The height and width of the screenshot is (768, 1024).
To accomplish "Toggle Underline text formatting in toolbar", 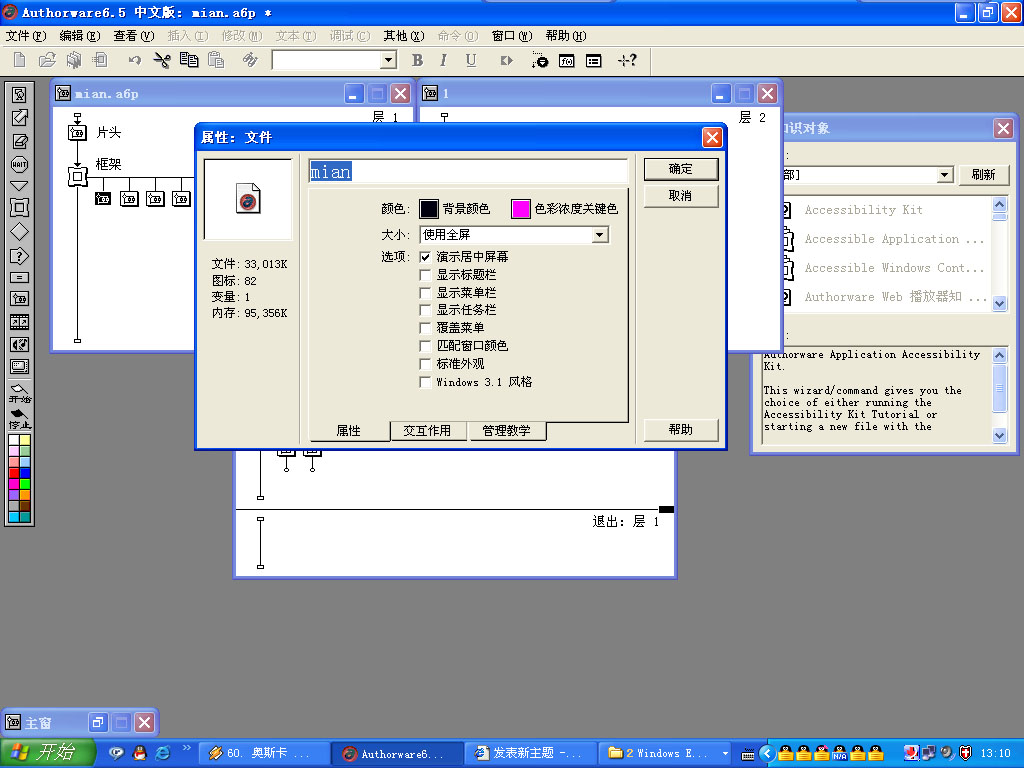I will 470,61.
